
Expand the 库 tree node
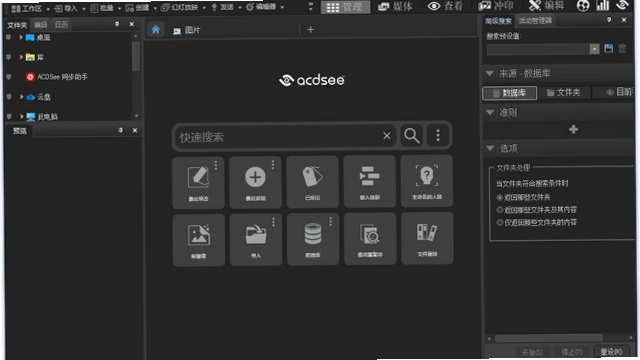21,57
